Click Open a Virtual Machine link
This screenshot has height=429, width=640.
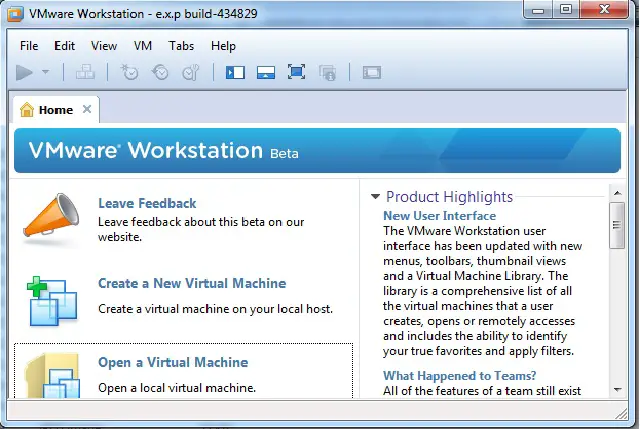tap(173, 362)
